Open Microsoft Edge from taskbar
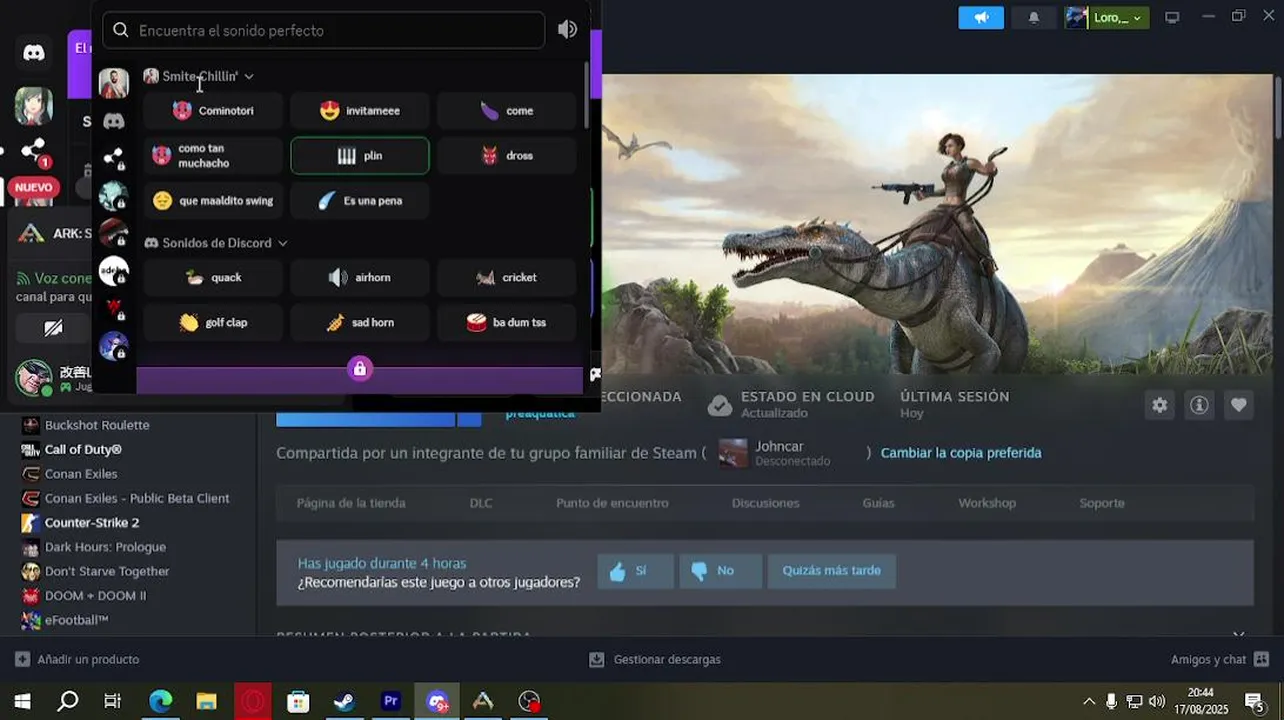 160,702
